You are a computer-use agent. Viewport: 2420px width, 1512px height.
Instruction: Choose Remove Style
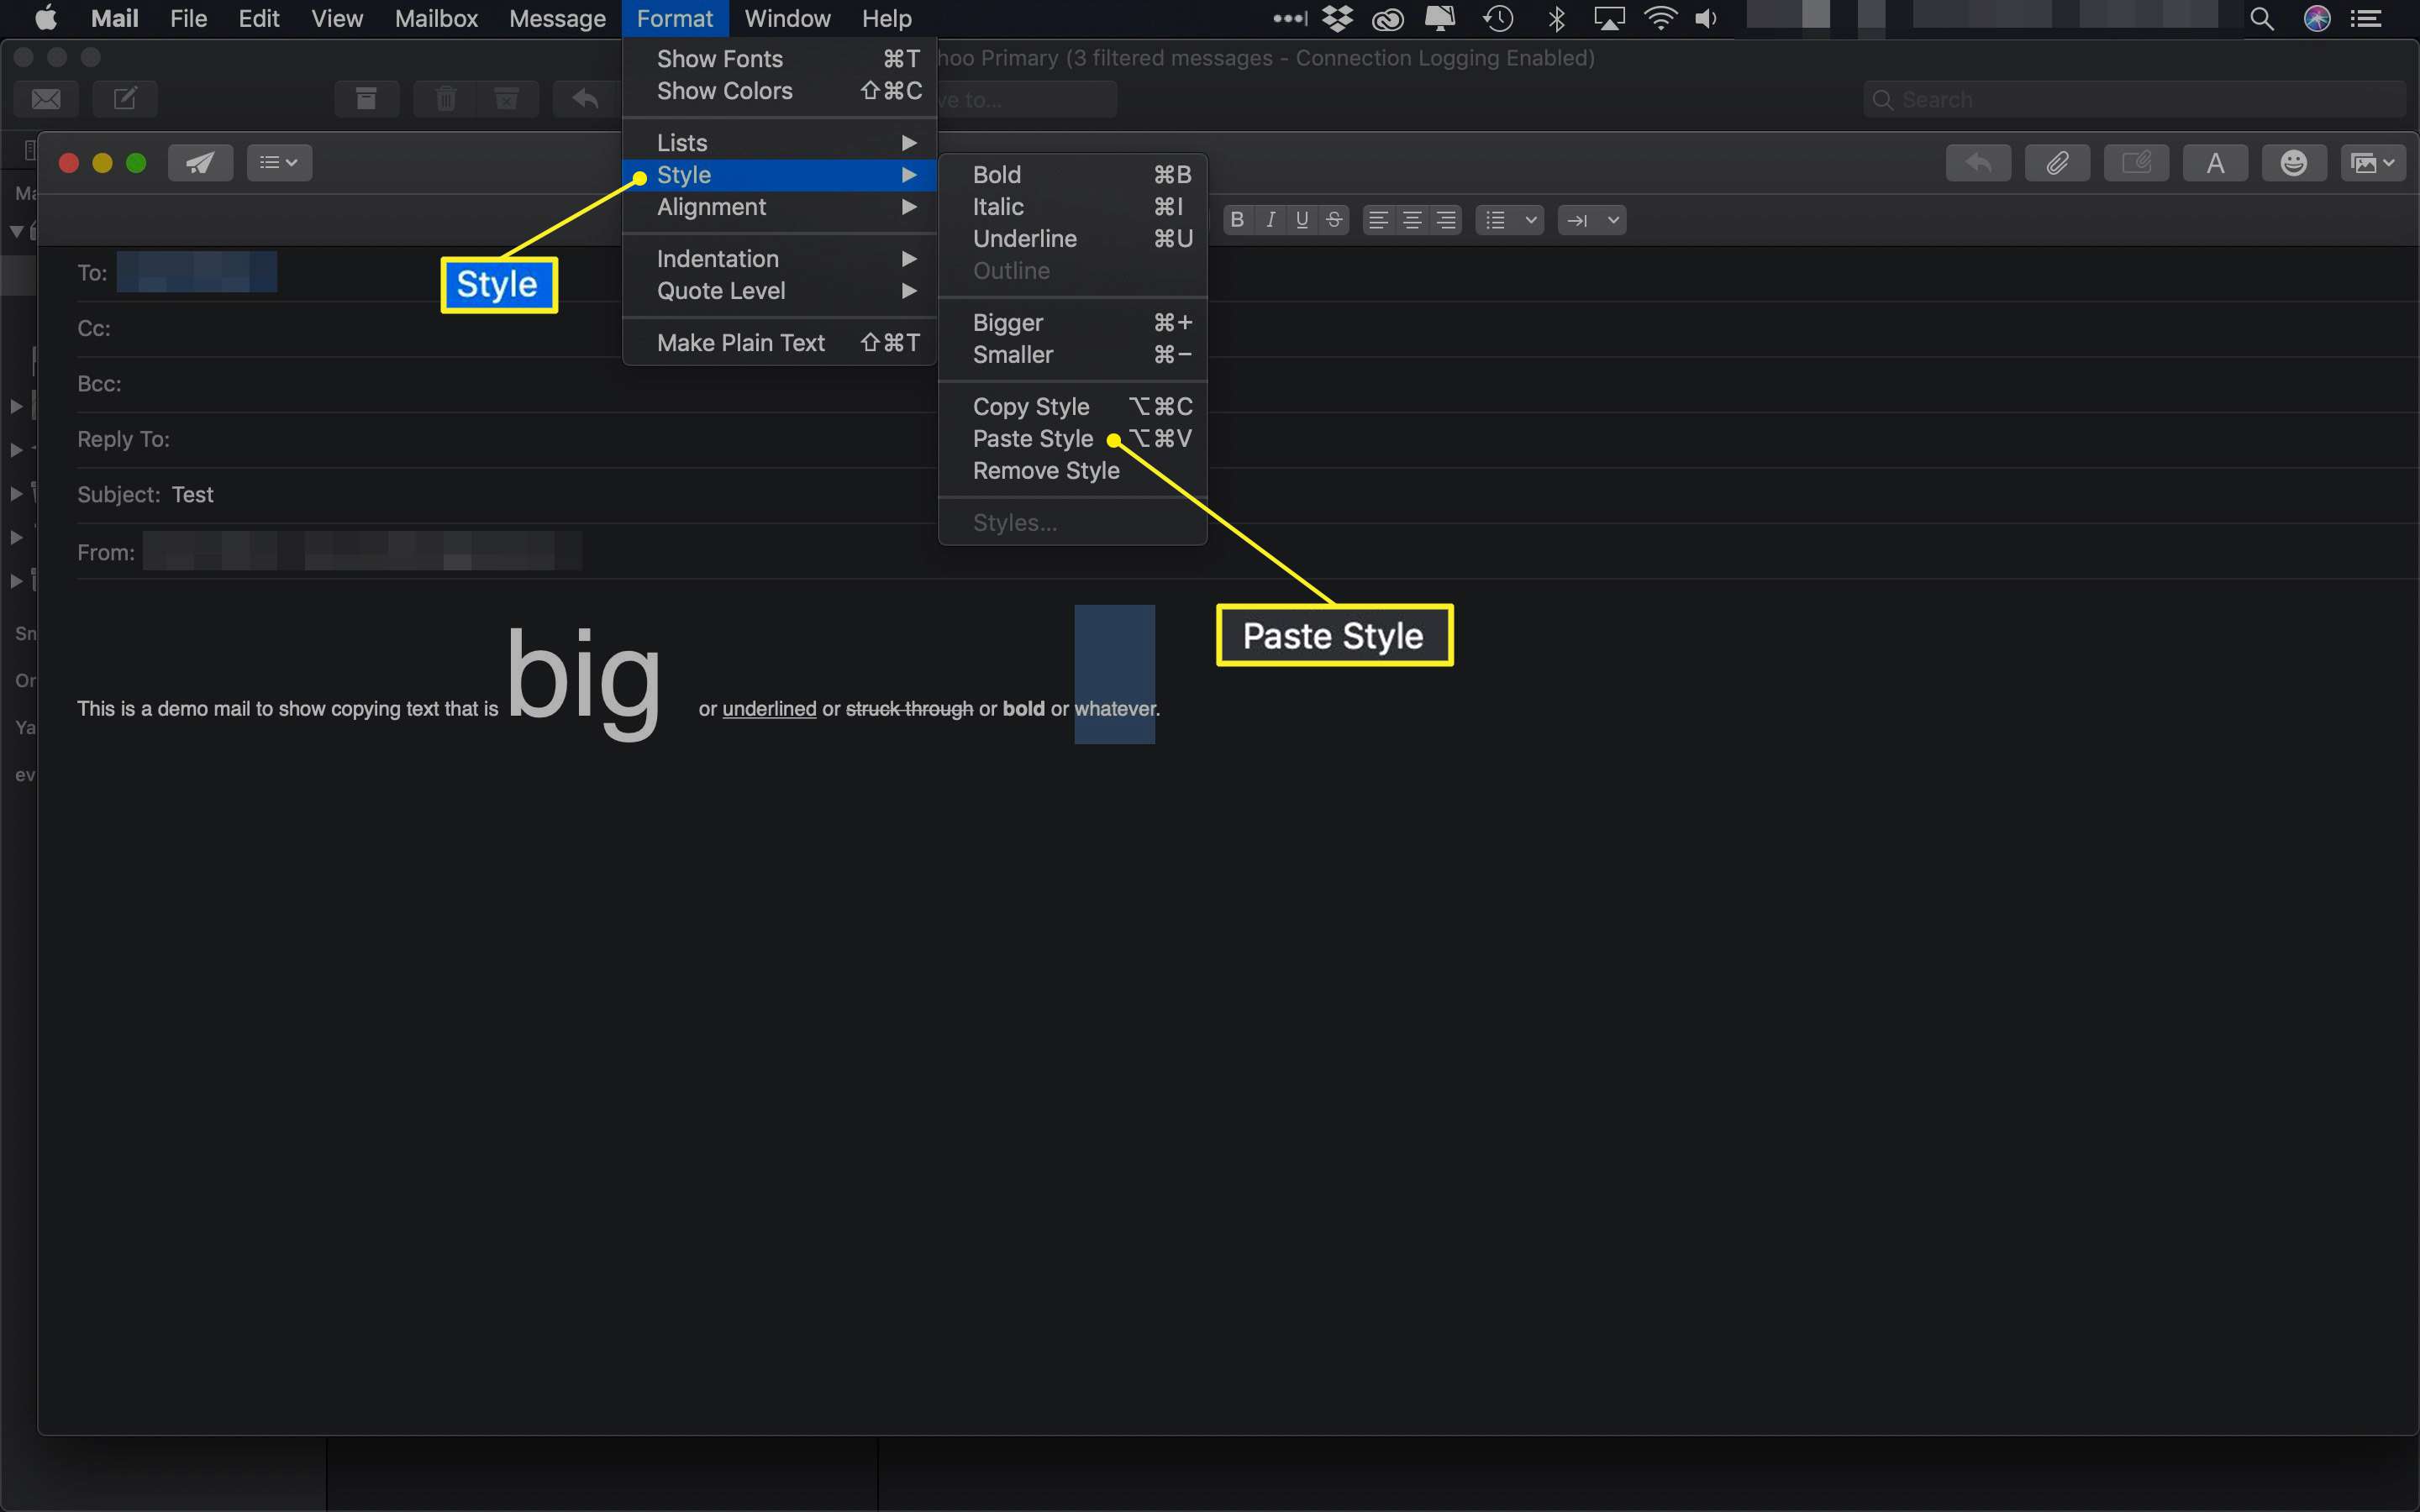pyautogui.click(x=1073, y=471)
